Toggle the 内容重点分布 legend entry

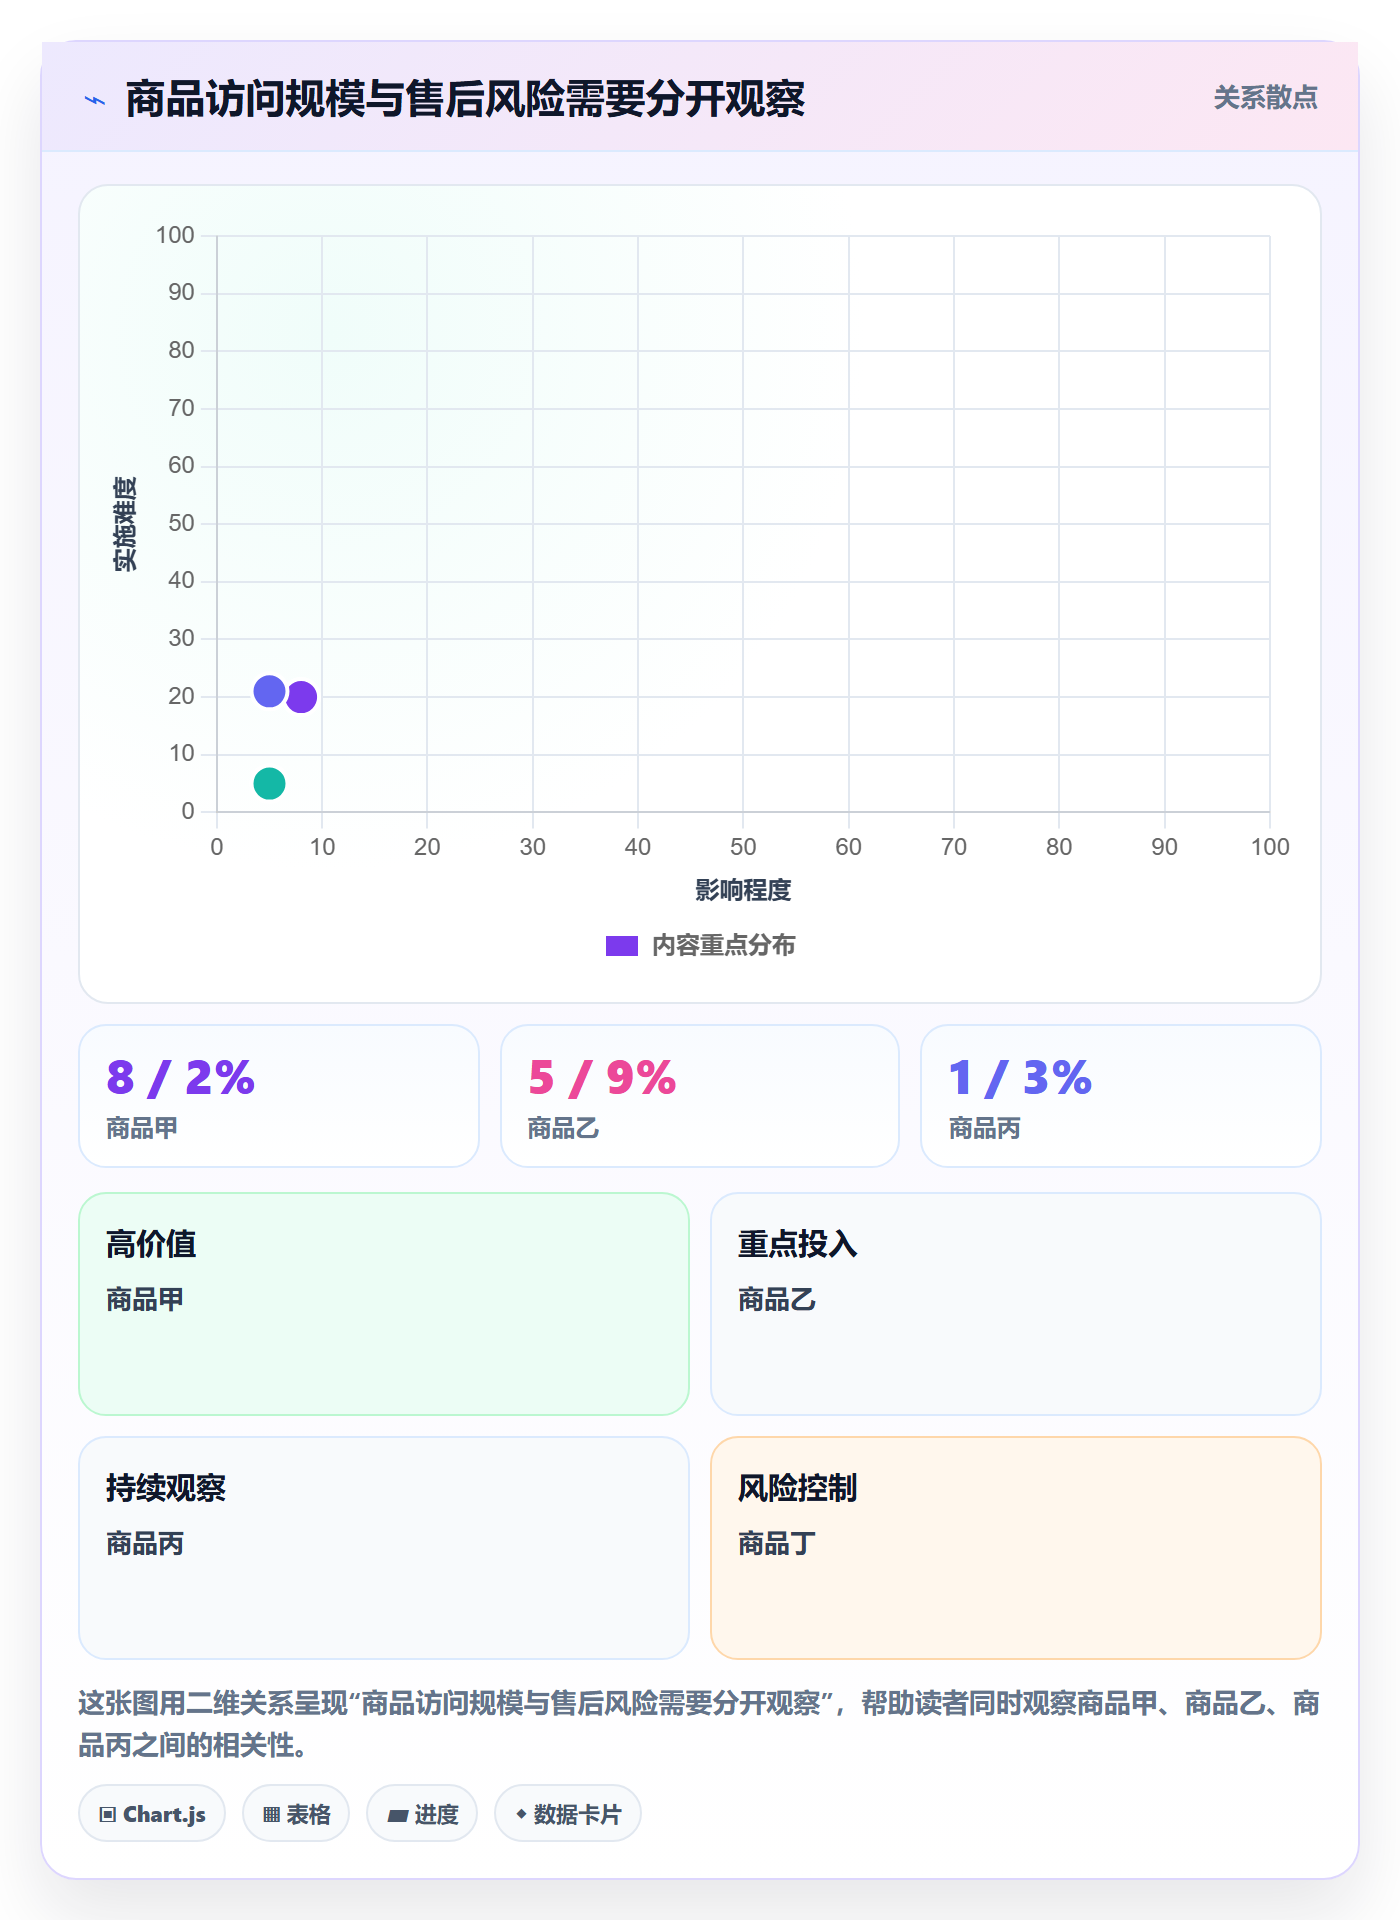701,946
